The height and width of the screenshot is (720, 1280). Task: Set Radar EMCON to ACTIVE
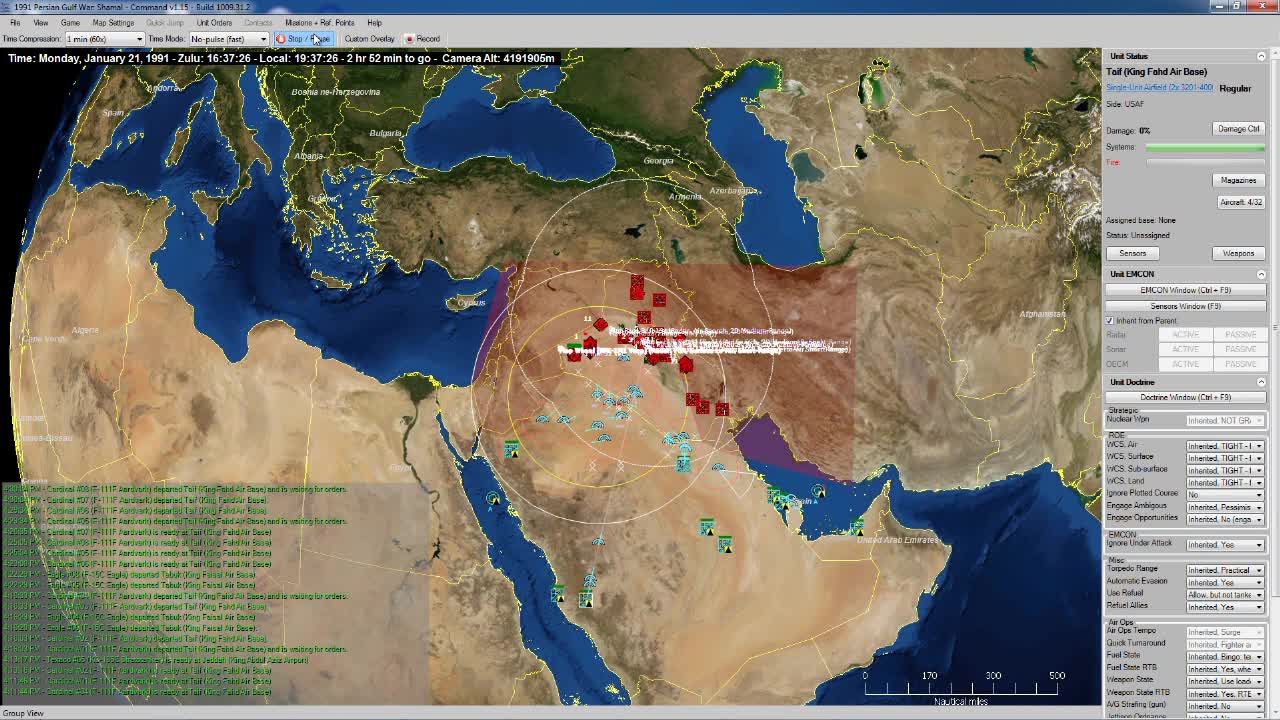[1185, 335]
